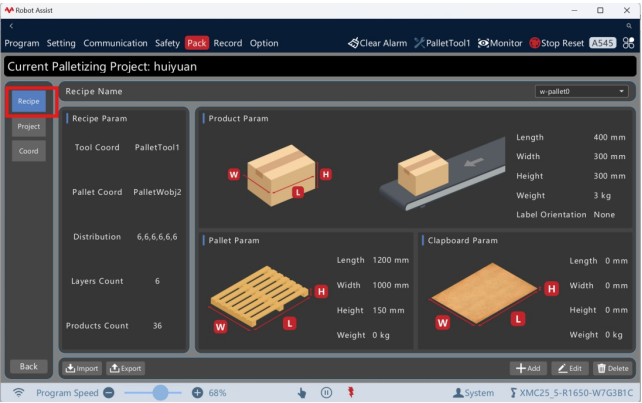The height and width of the screenshot is (403, 642).
Task: Switch to the Coord sidebar tab
Action: pyautogui.click(x=29, y=151)
